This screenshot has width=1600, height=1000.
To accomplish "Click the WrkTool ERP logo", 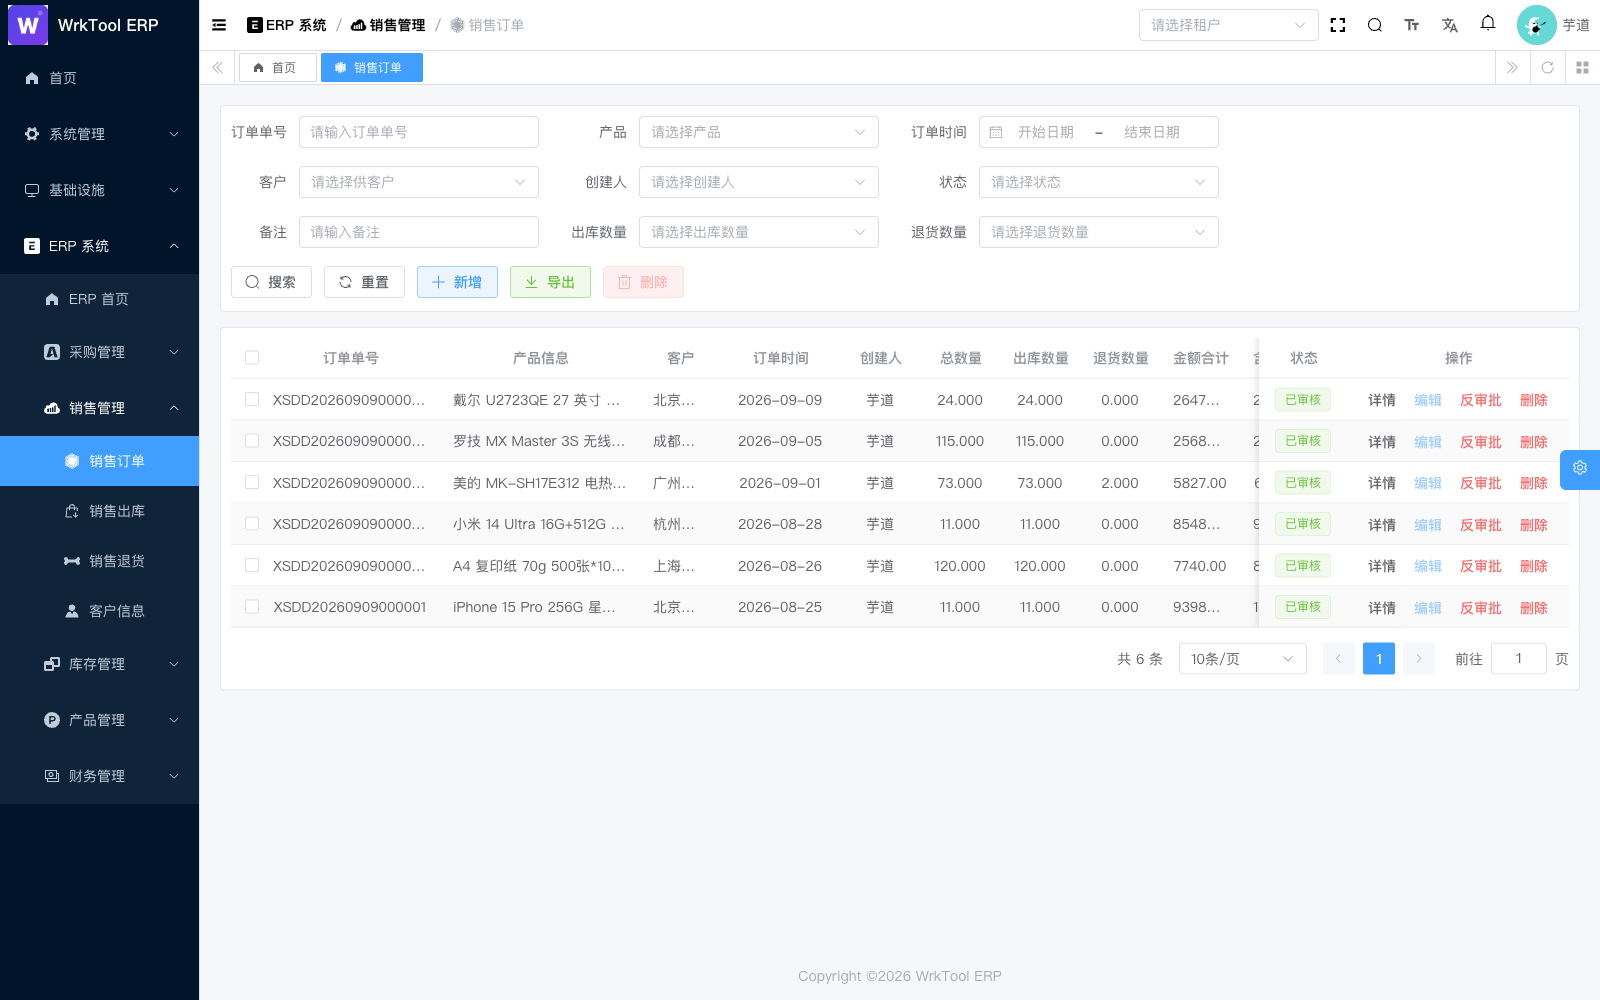I will click(28, 25).
